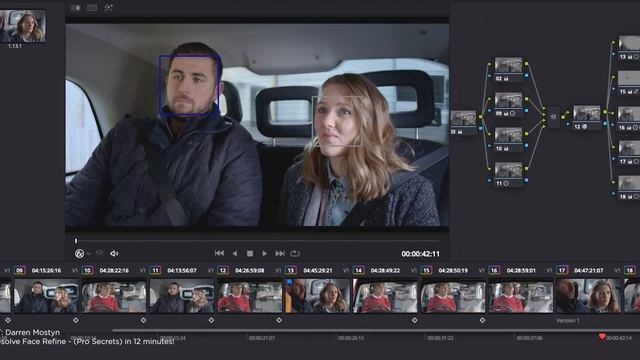Image resolution: width=640 pixels, height=360 pixels.
Task: Toggle split screen icon above viewer
Action: pyautogui.click(x=92, y=8)
